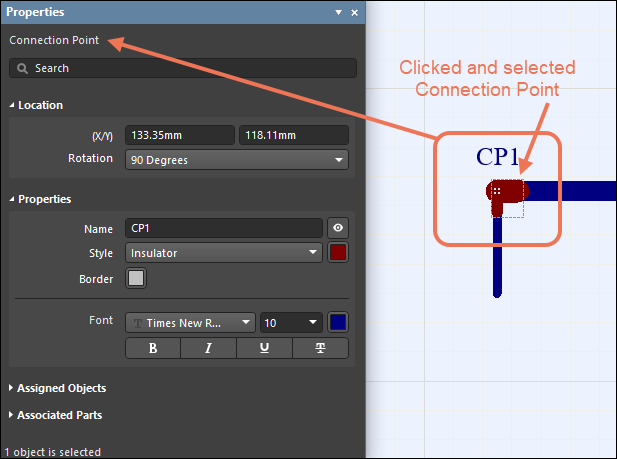Click the Search field in Properties
The height and width of the screenshot is (459, 617).
pos(183,68)
